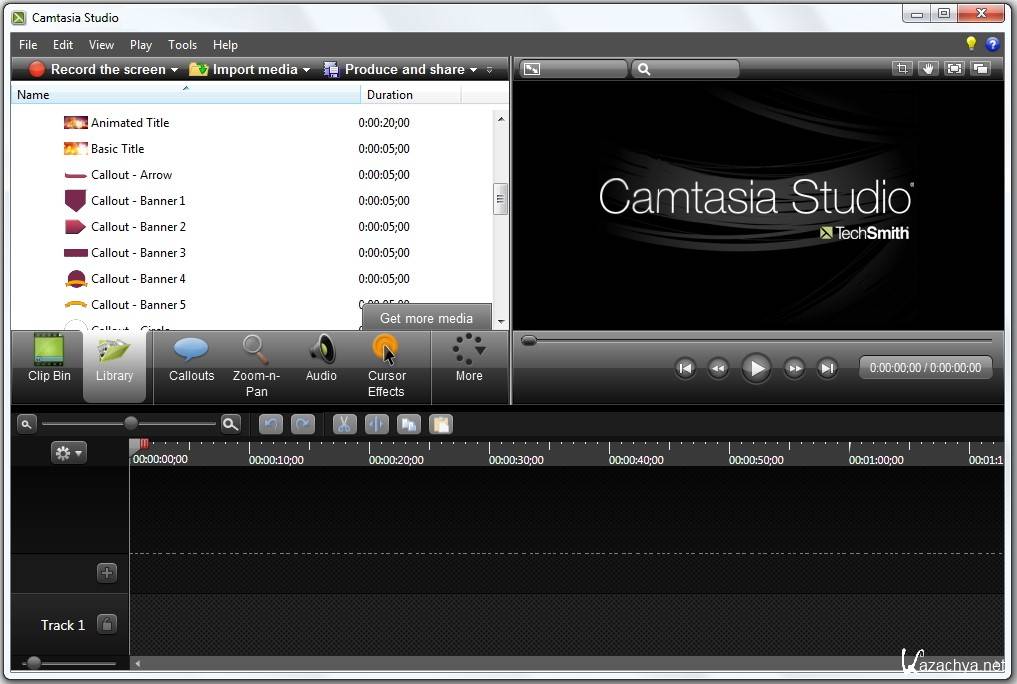The image size is (1017, 684).
Task: Expand the Record the screen dropdown arrow
Action: click(x=174, y=70)
